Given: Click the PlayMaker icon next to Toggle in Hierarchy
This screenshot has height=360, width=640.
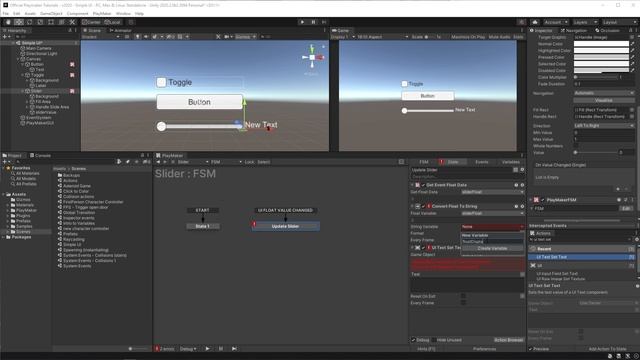Looking at the screenshot, I should (x=72, y=75).
